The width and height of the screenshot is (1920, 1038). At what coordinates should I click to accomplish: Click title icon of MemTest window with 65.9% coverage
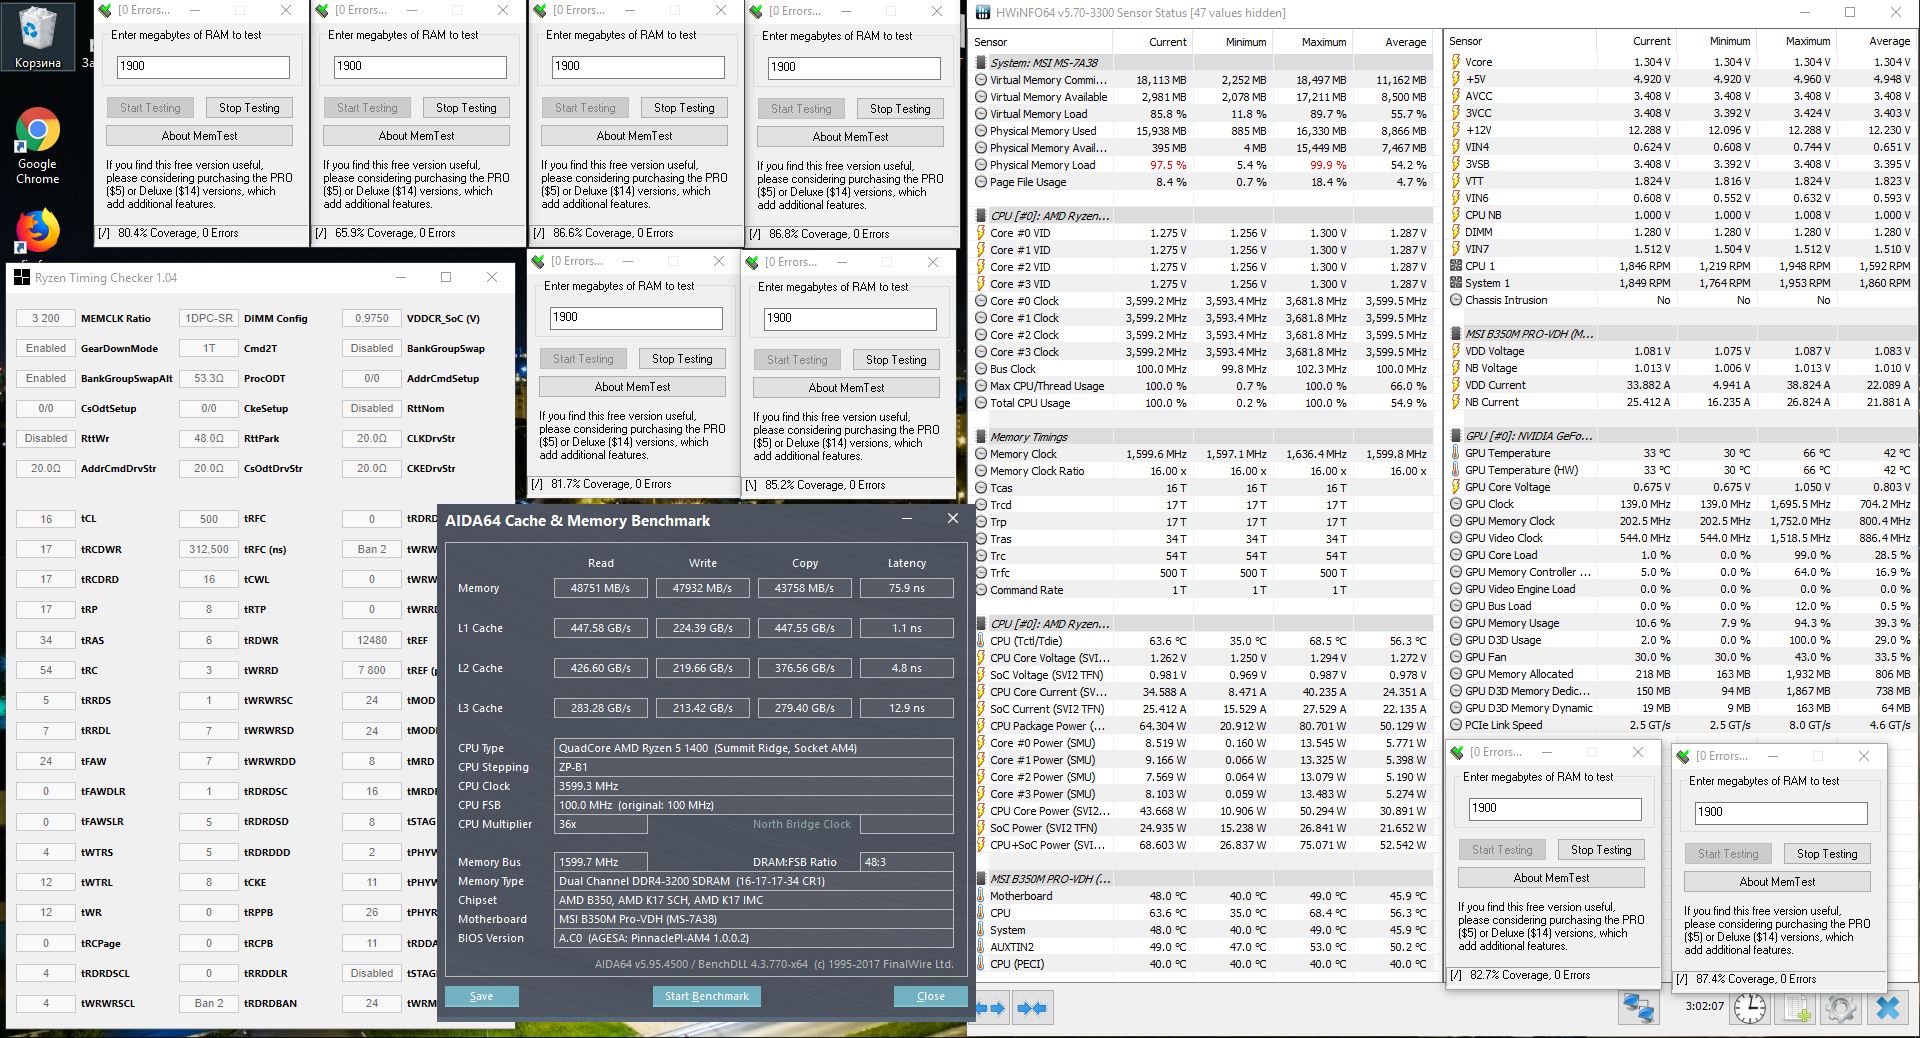322,10
